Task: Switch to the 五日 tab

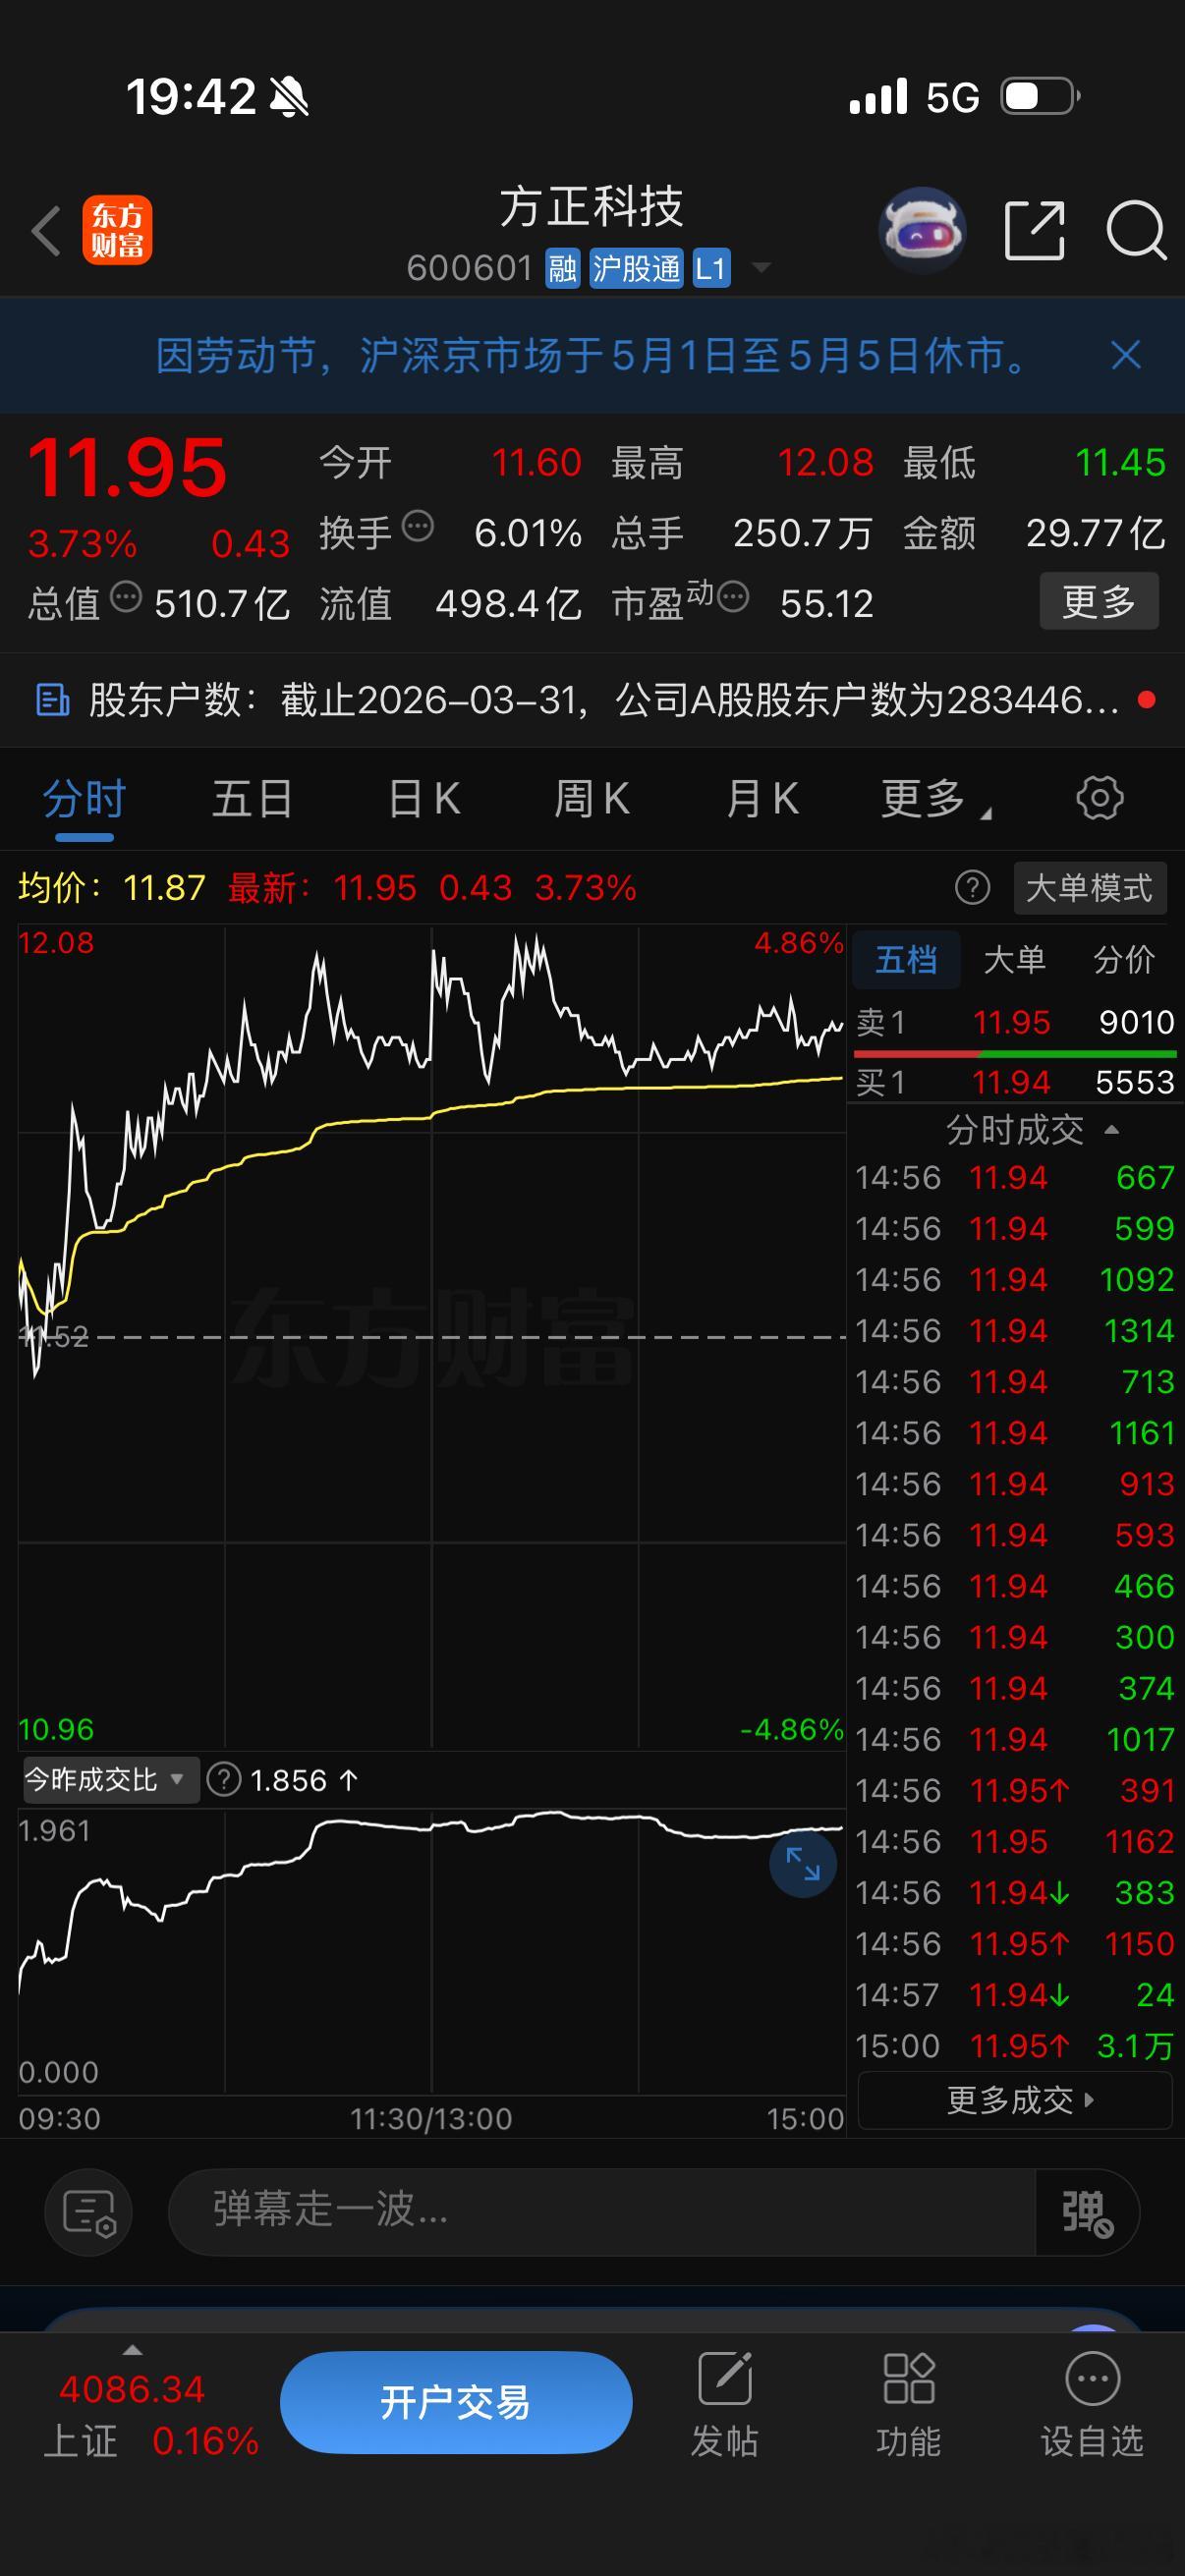Action: [252, 799]
